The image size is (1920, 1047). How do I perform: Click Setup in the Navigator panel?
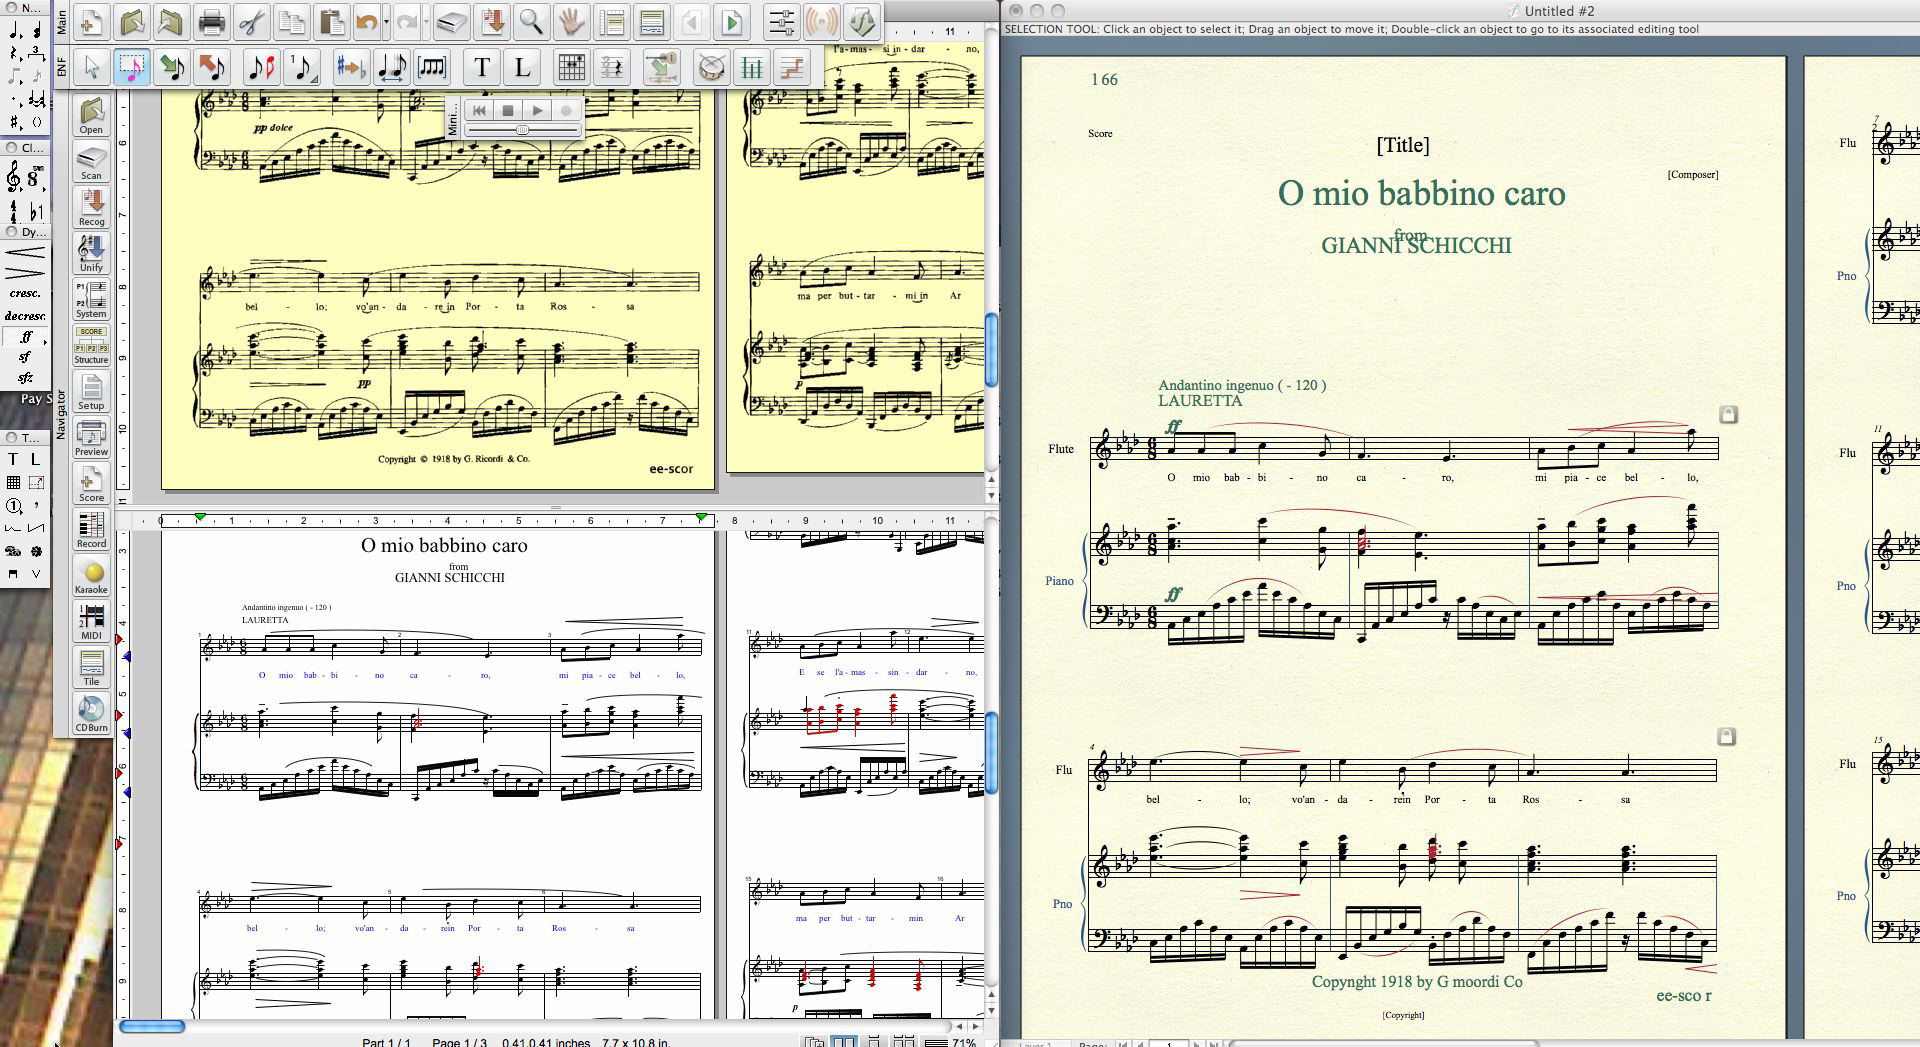click(91, 392)
